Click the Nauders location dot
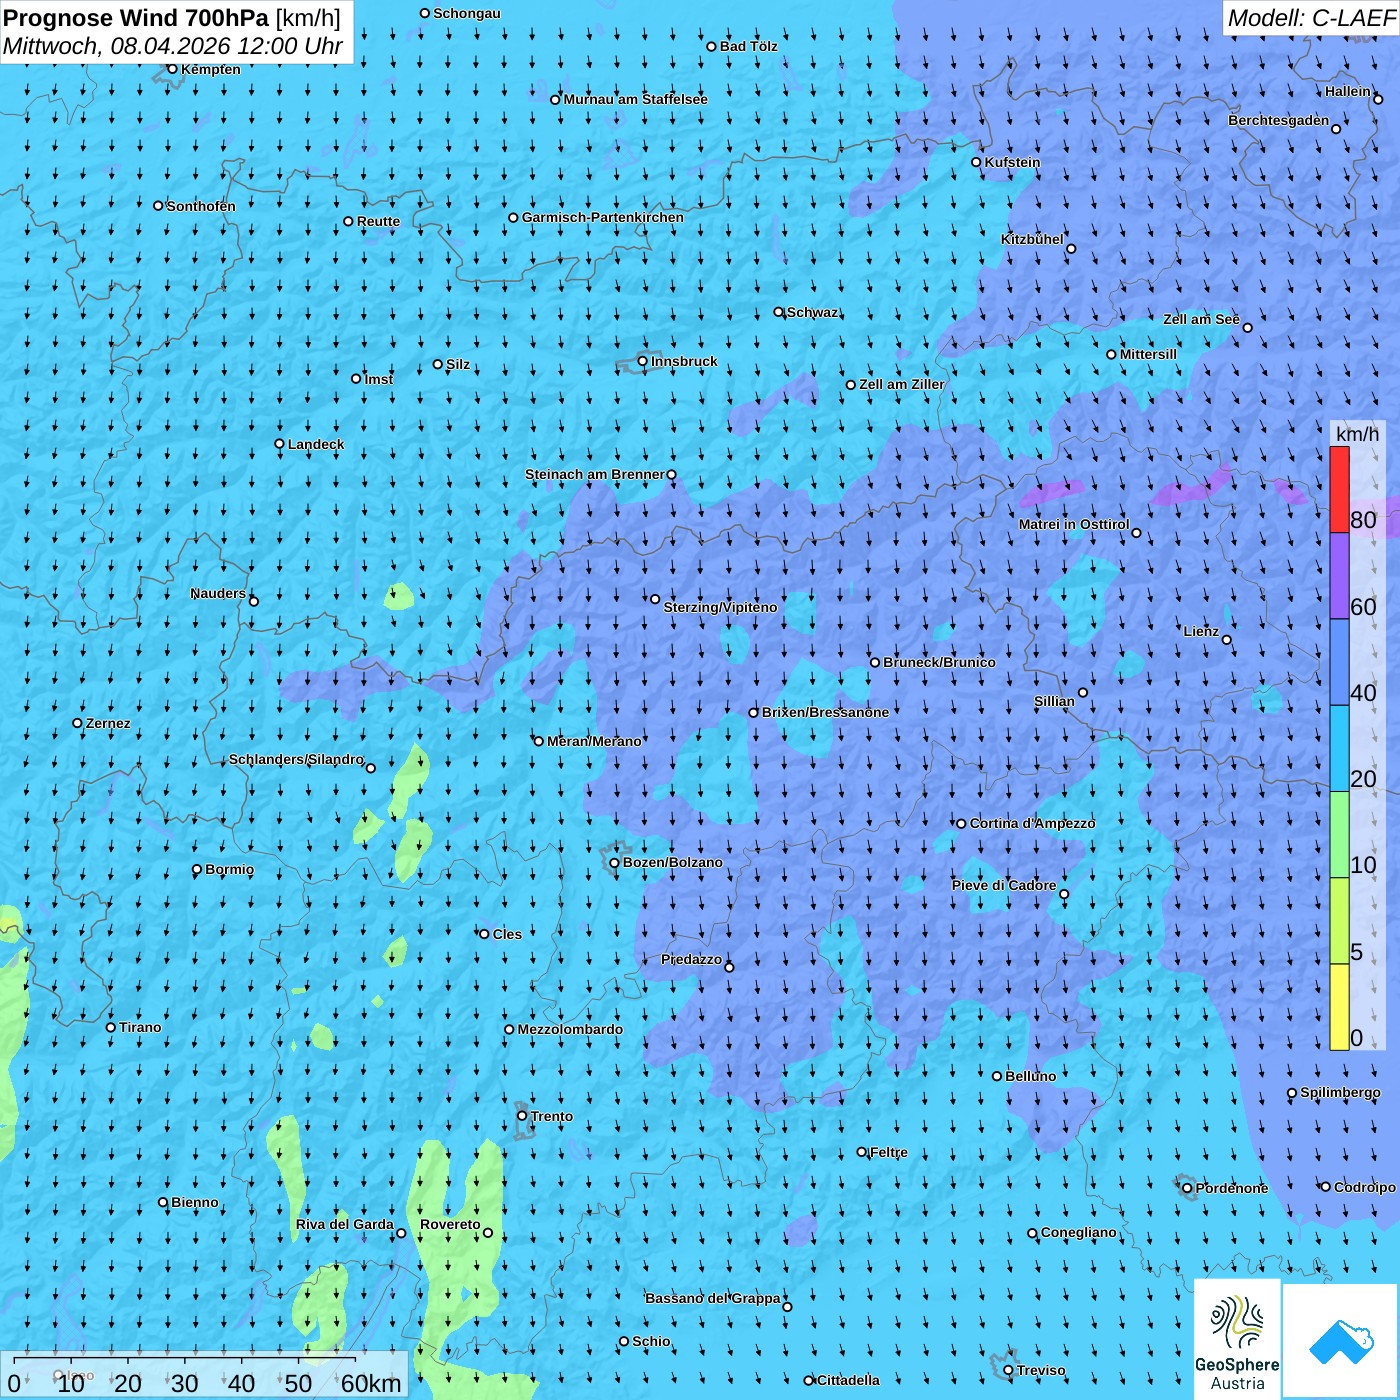 254,601
